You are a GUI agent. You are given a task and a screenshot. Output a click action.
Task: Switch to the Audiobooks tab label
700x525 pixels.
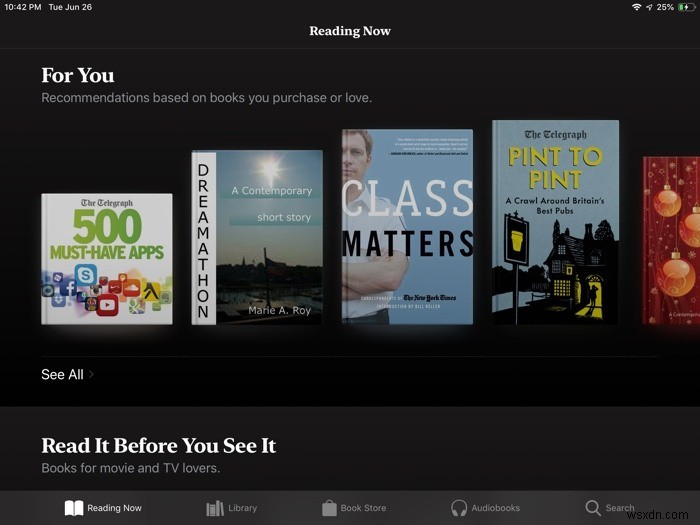[x=496, y=508]
